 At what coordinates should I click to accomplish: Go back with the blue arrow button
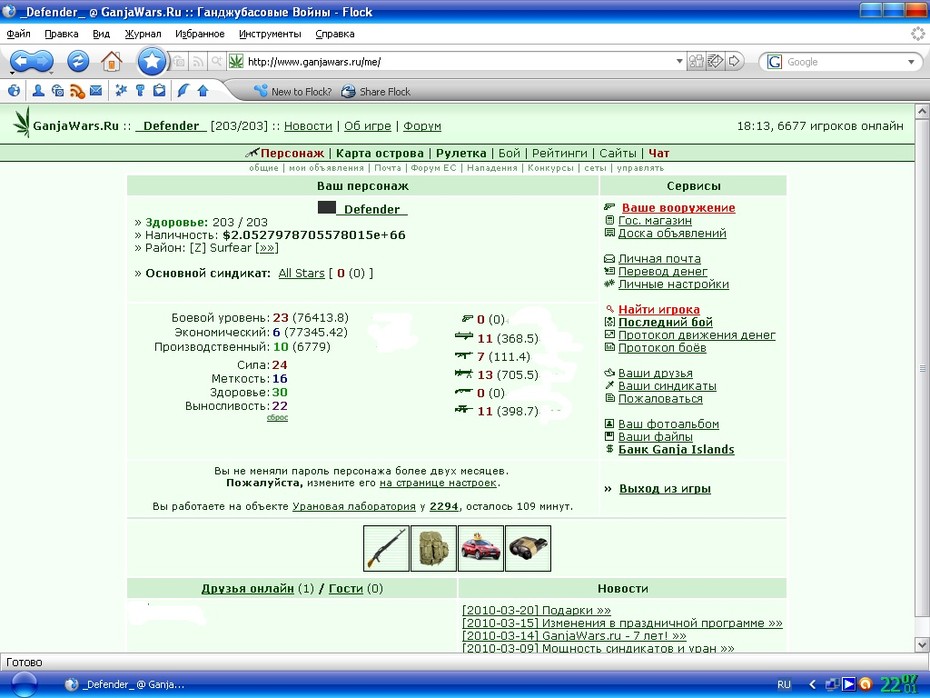(x=22, y=61)
